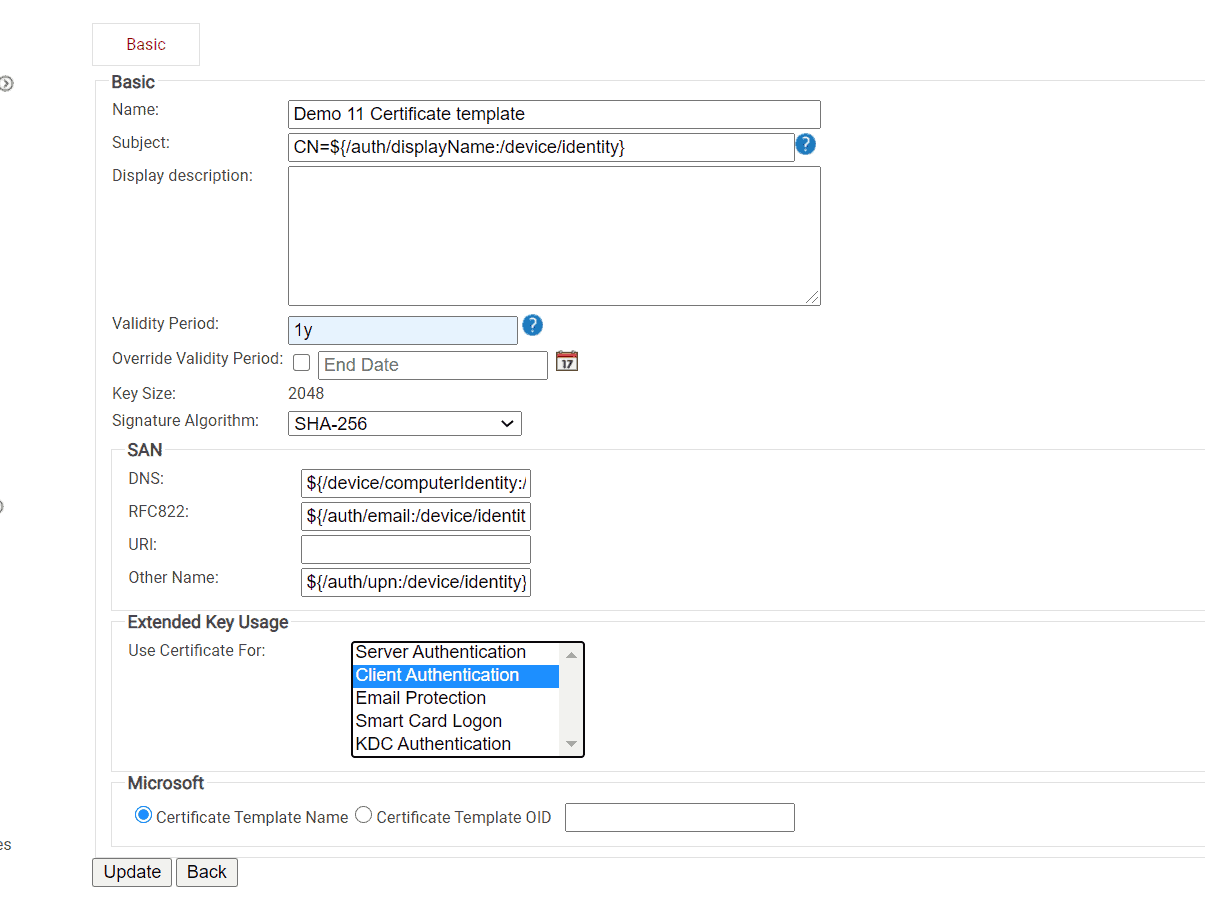Open help icon beside Subject field
Screen dimensions: 1205x898
point(806,145)
